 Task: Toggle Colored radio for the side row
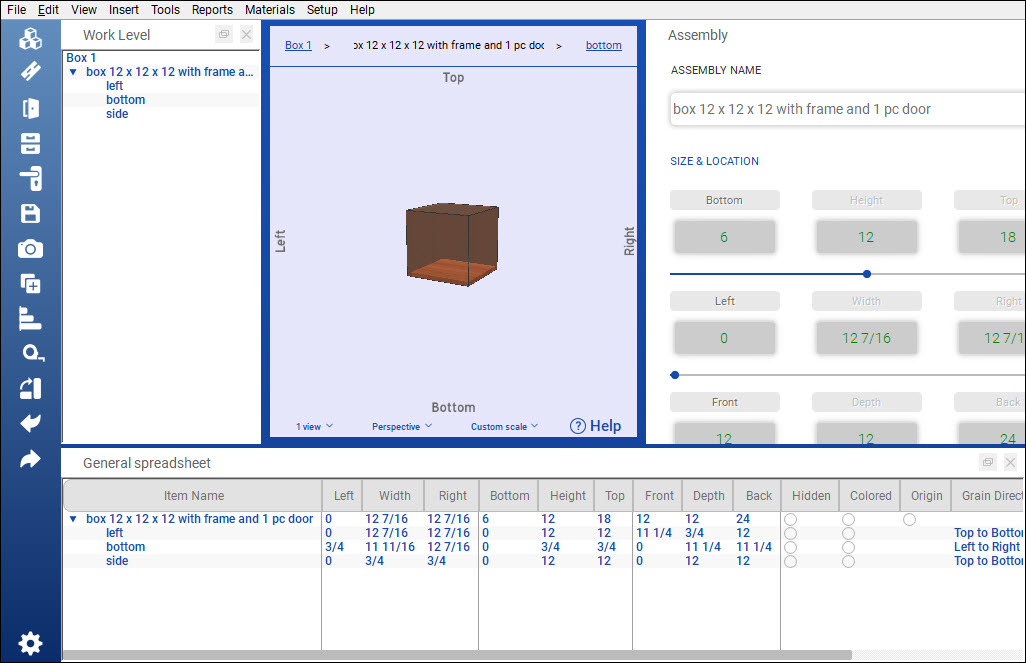[x=848, y=562]
